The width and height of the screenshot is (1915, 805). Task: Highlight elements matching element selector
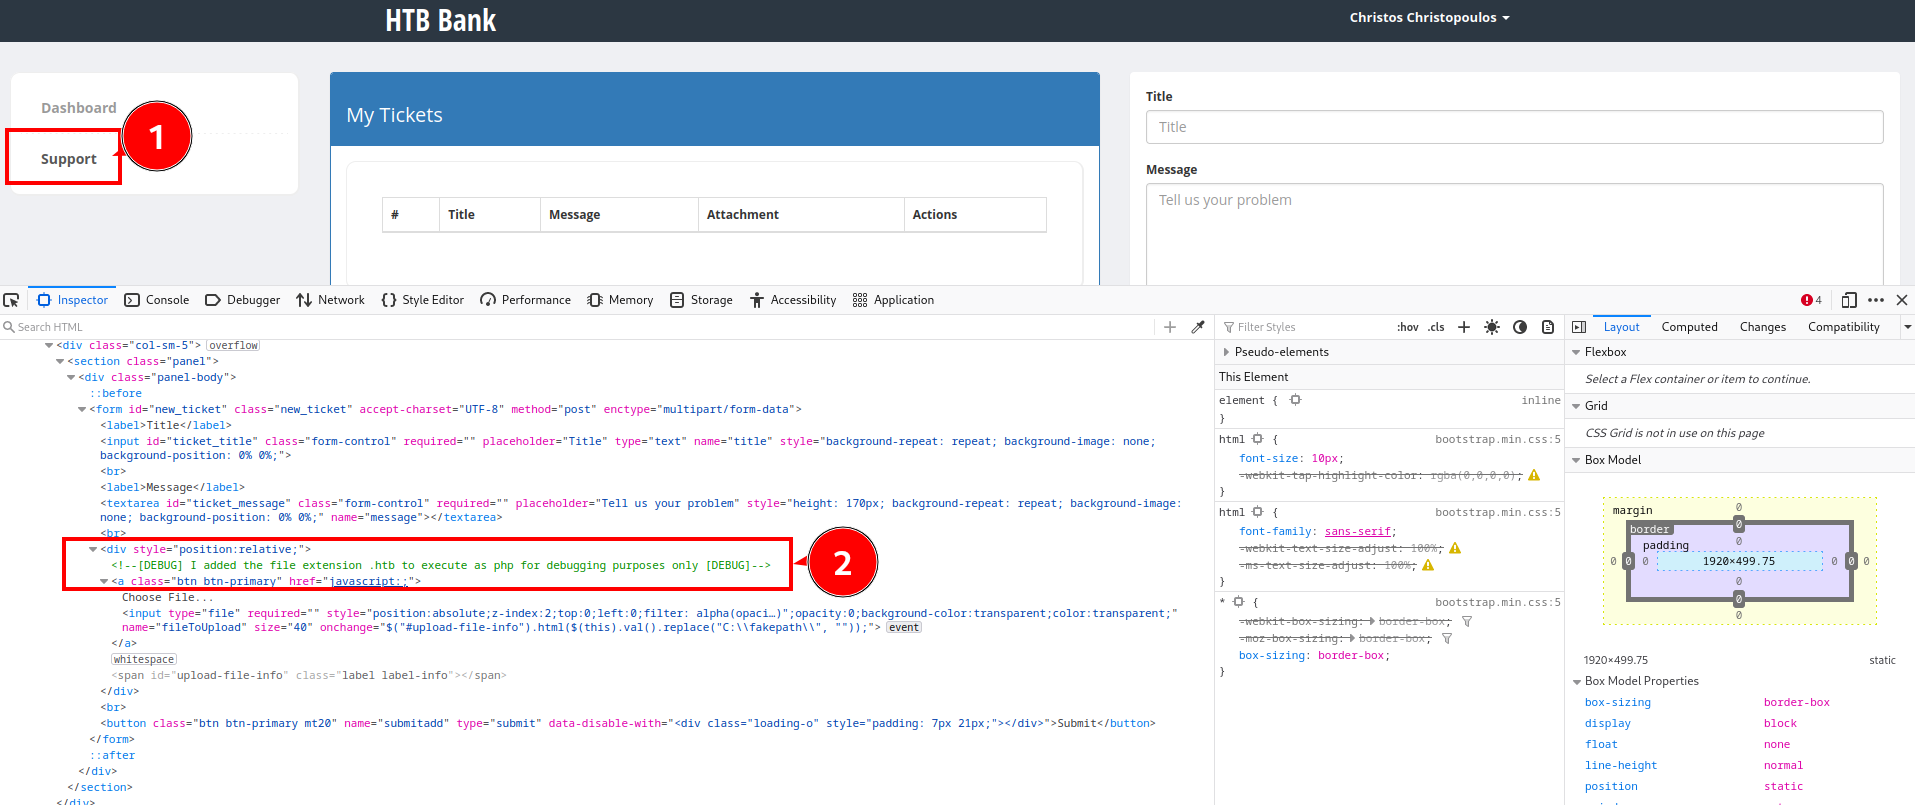1295,400
